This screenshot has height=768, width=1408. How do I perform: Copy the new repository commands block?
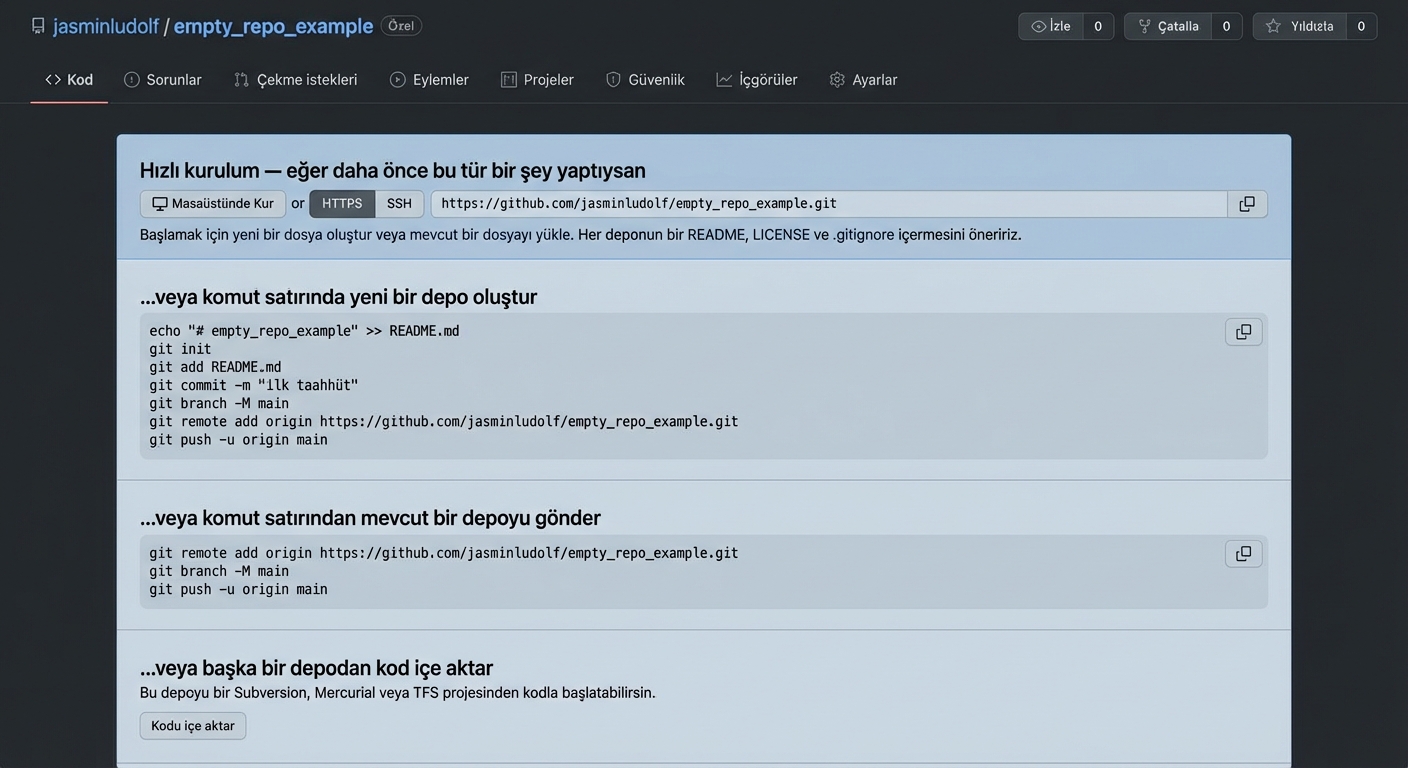1243,332
